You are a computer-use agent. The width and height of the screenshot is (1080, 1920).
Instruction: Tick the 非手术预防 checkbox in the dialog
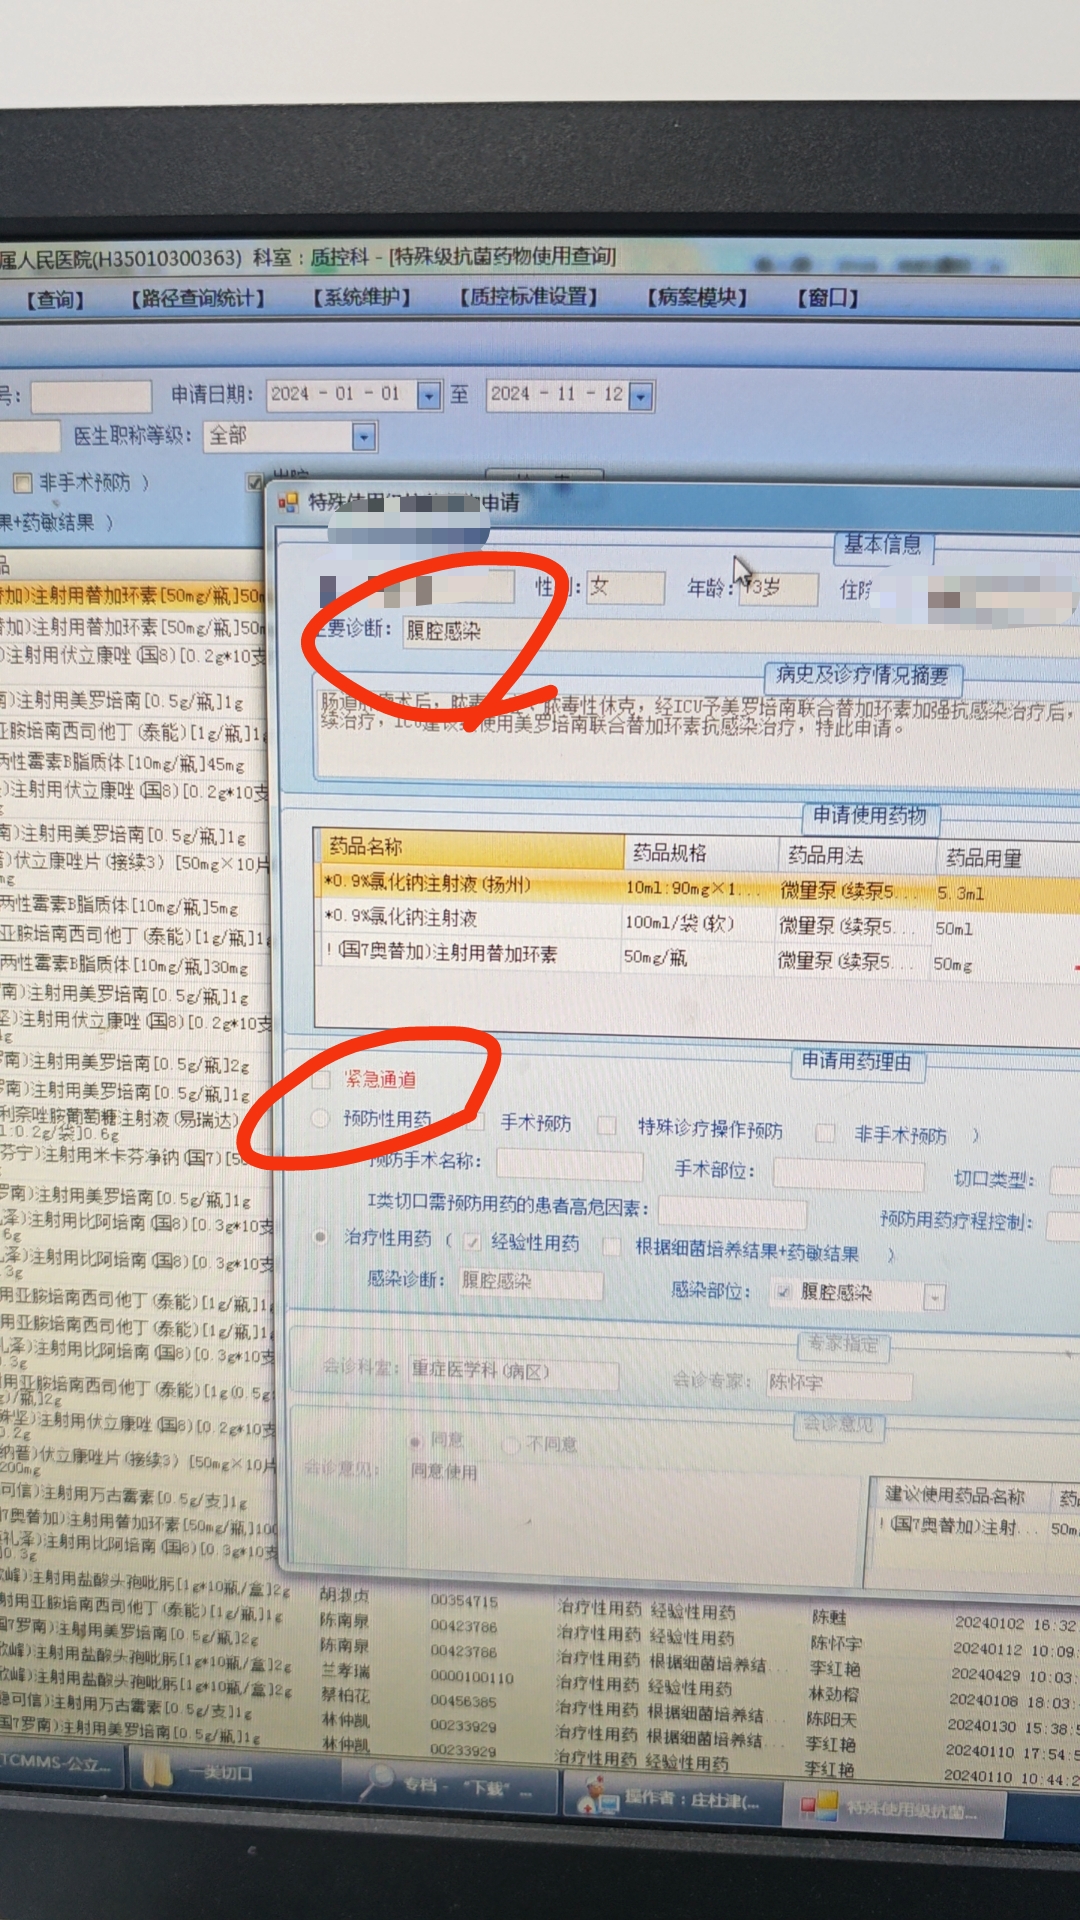[825, 1132]
